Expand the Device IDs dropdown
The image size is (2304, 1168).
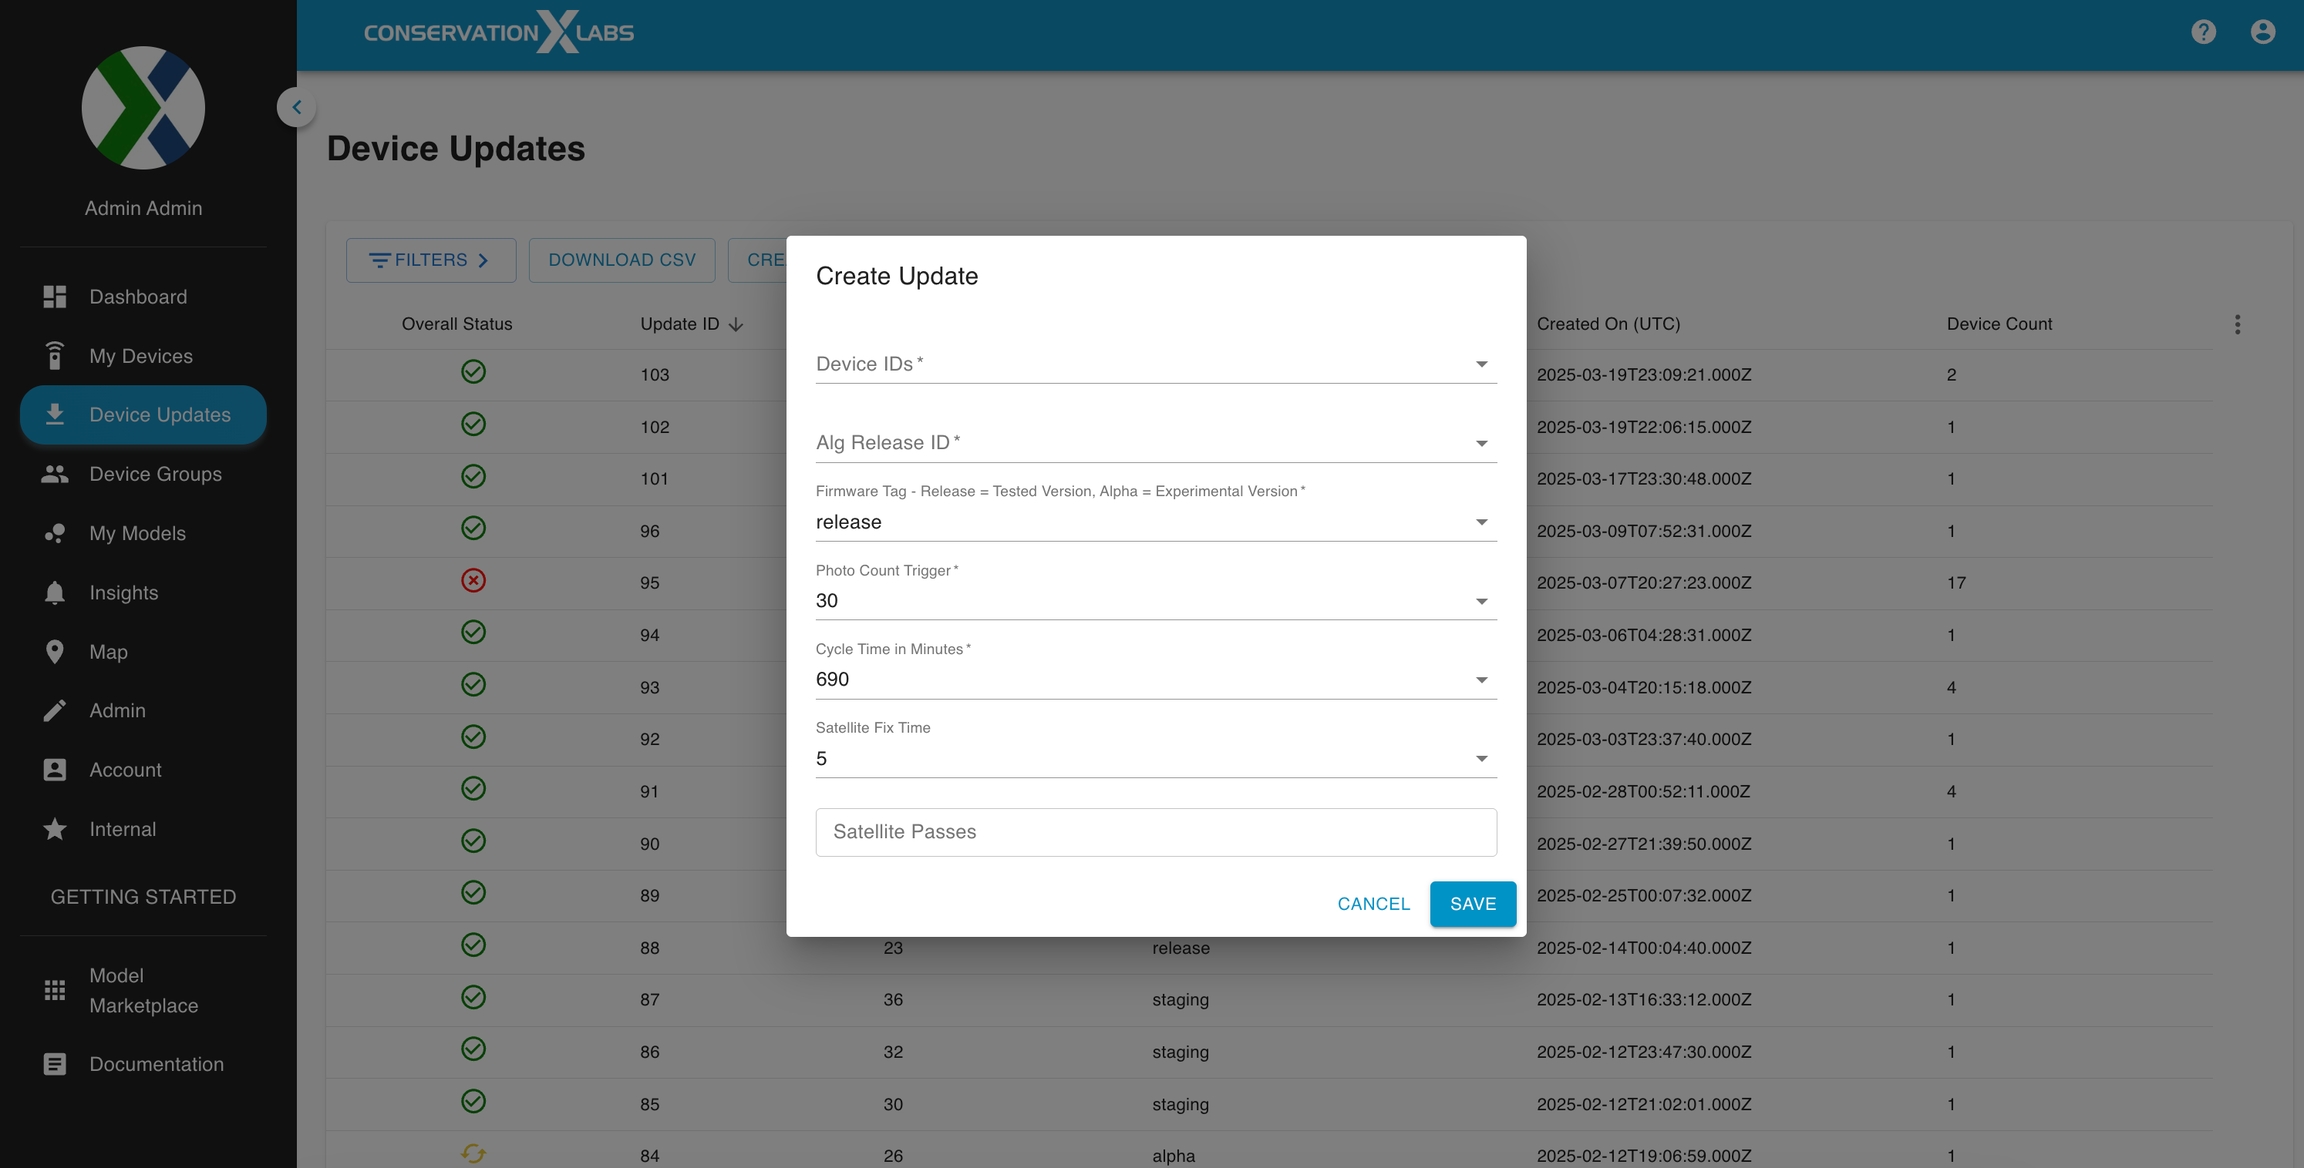(x=1155, y=364)
